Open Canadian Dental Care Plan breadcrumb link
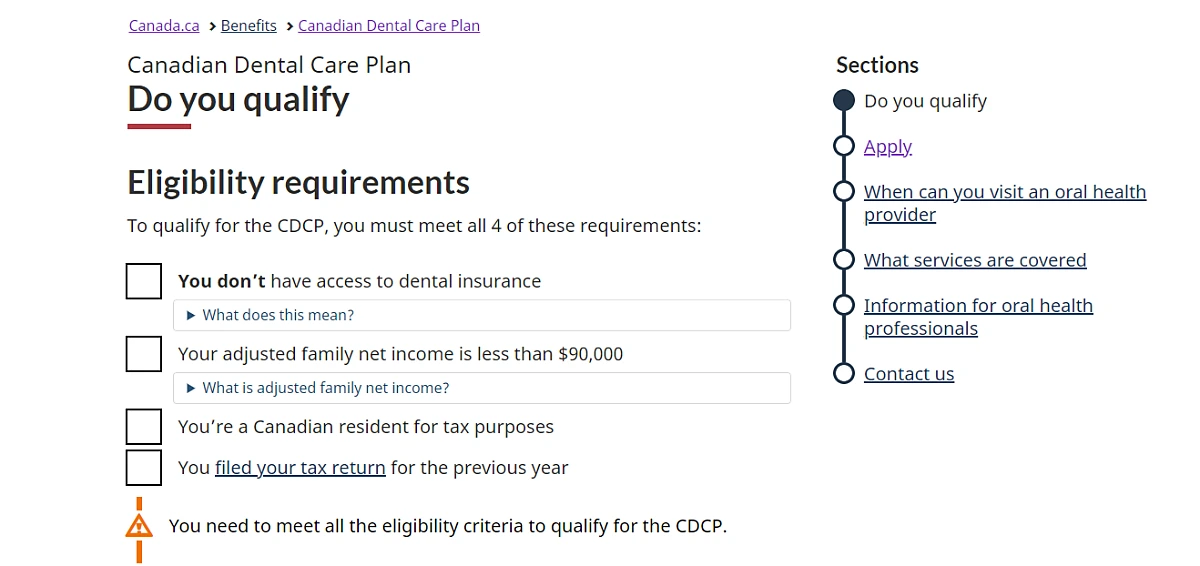The image size is (1200, 566). coord(389,26)
